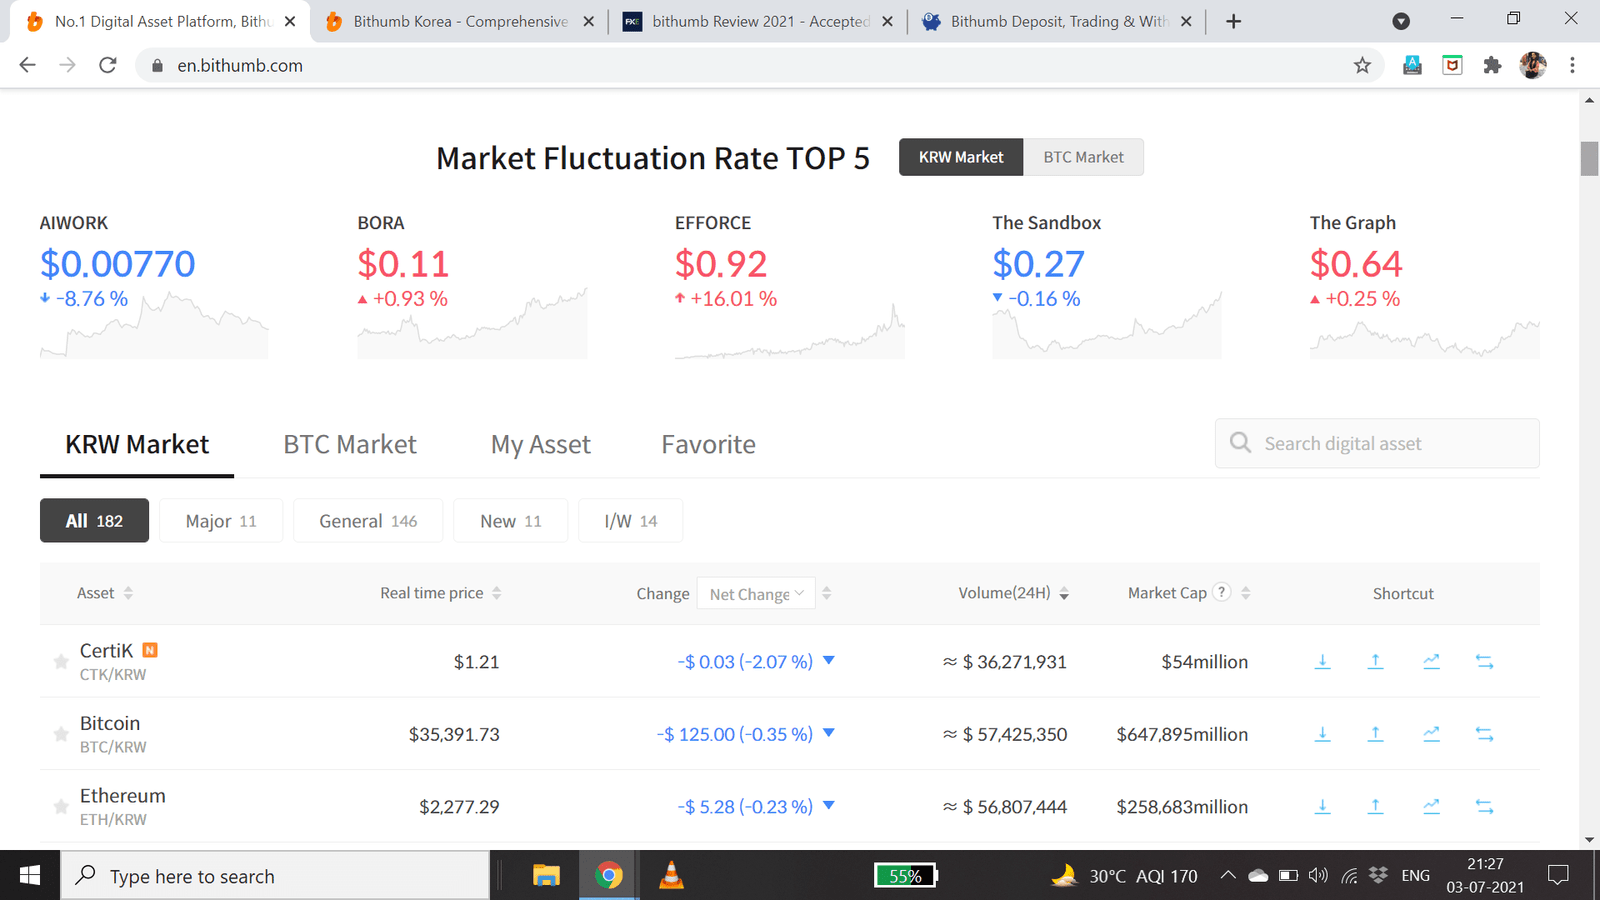This screenshot has width=1600, height=900.
Task: Click the deposit icon in CertiK row
Action: click(x=1322, y=662)
